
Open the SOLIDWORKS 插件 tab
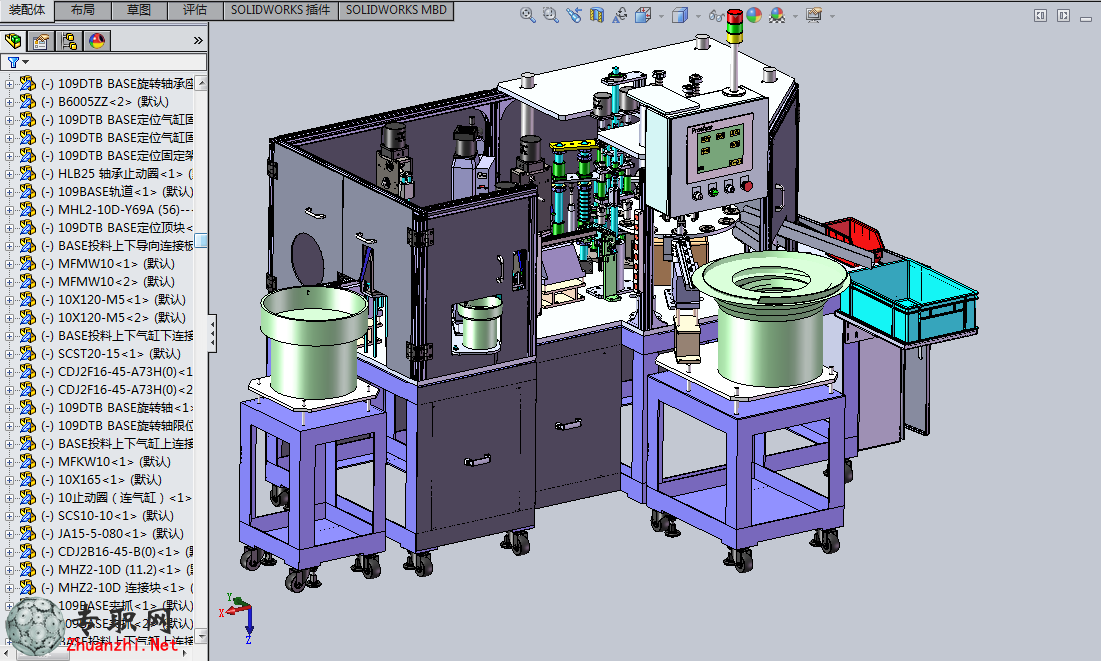coord(281,10)
